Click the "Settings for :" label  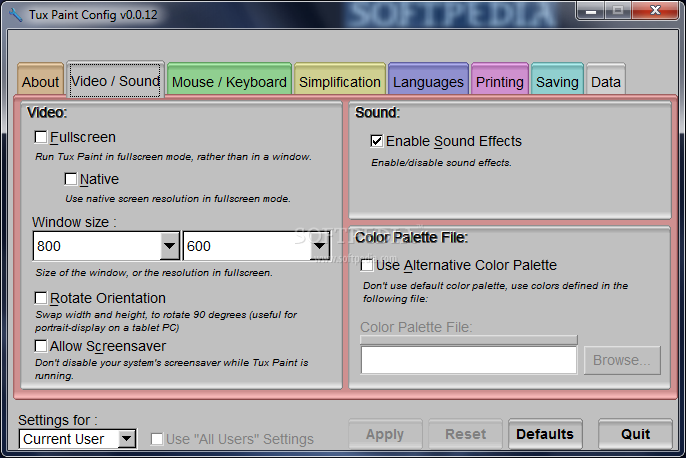click(58, 420)
